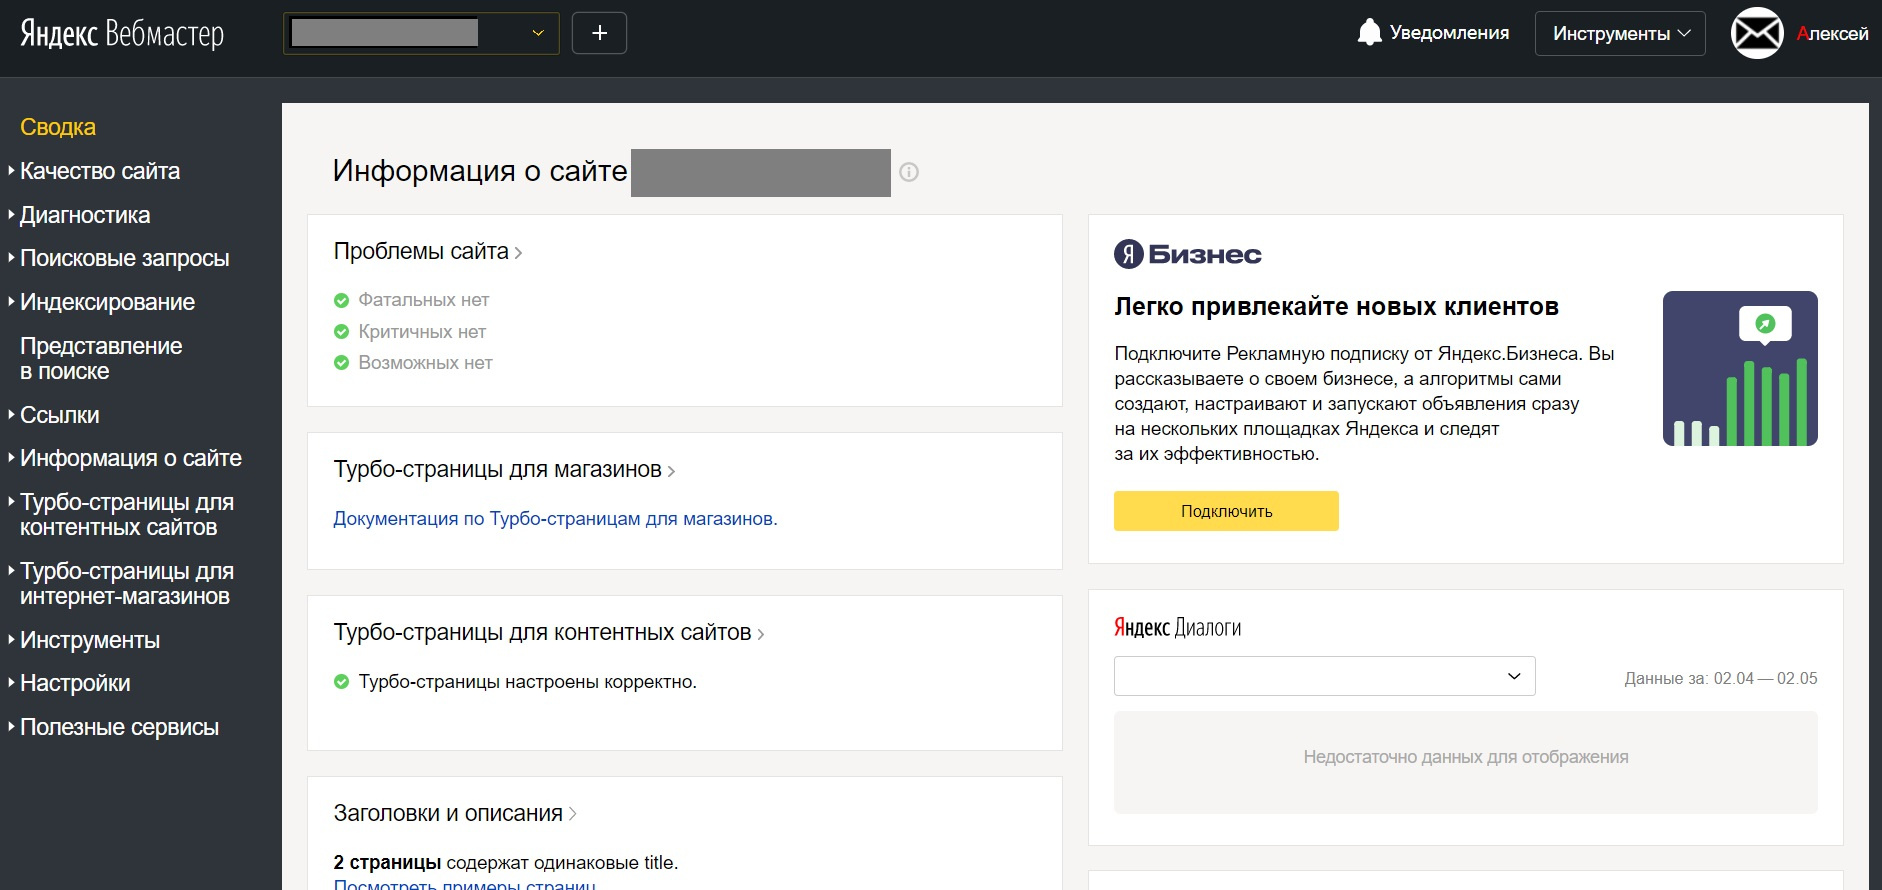Viewport: 1882px width, 890px height.
Task: Open the site selector dropdown
Action: [x=421, y=33]
